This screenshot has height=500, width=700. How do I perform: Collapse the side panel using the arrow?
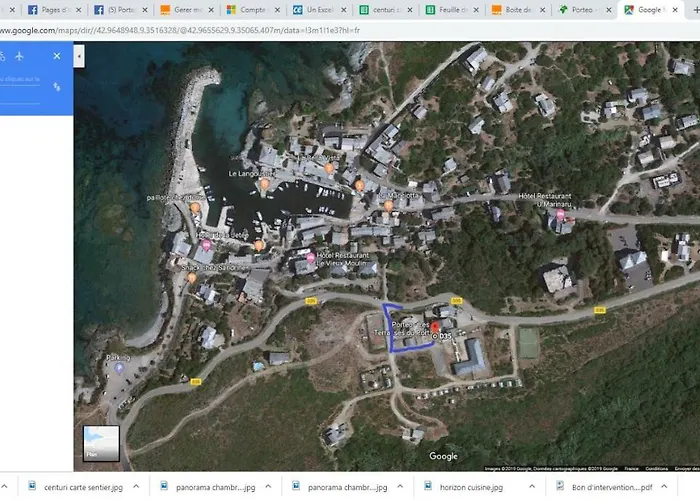(80, 57)
